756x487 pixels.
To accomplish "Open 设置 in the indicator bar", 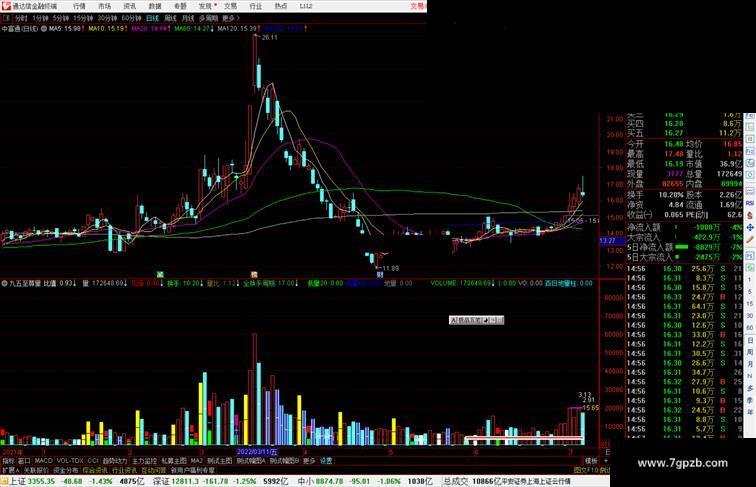I will click(x=326, y=461).
